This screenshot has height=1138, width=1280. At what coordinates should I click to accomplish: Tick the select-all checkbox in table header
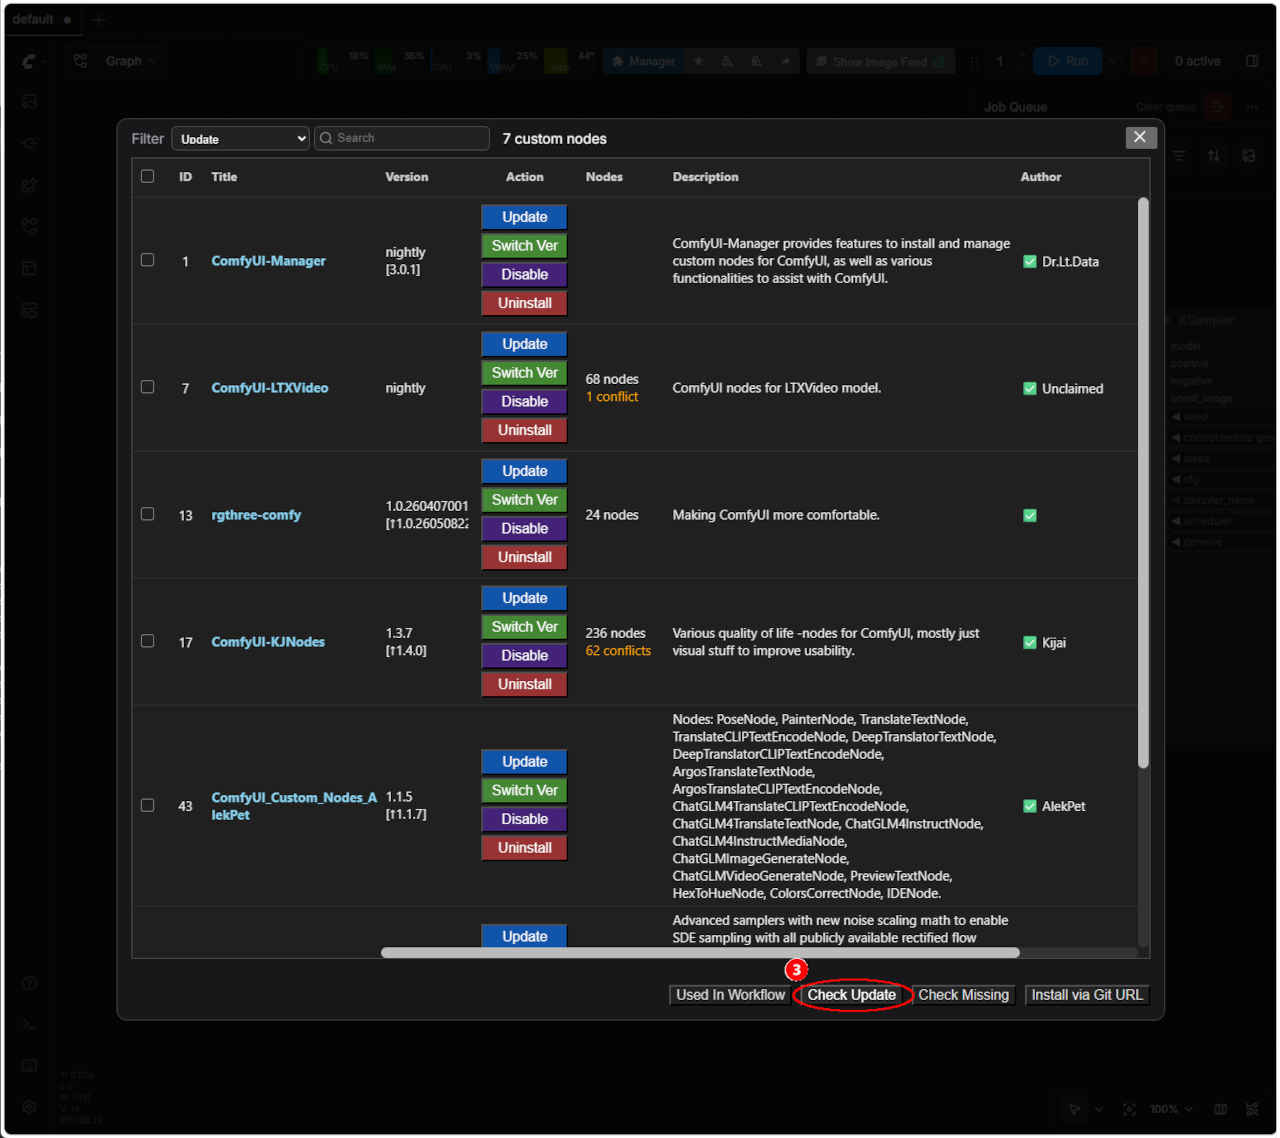point(148,176)
